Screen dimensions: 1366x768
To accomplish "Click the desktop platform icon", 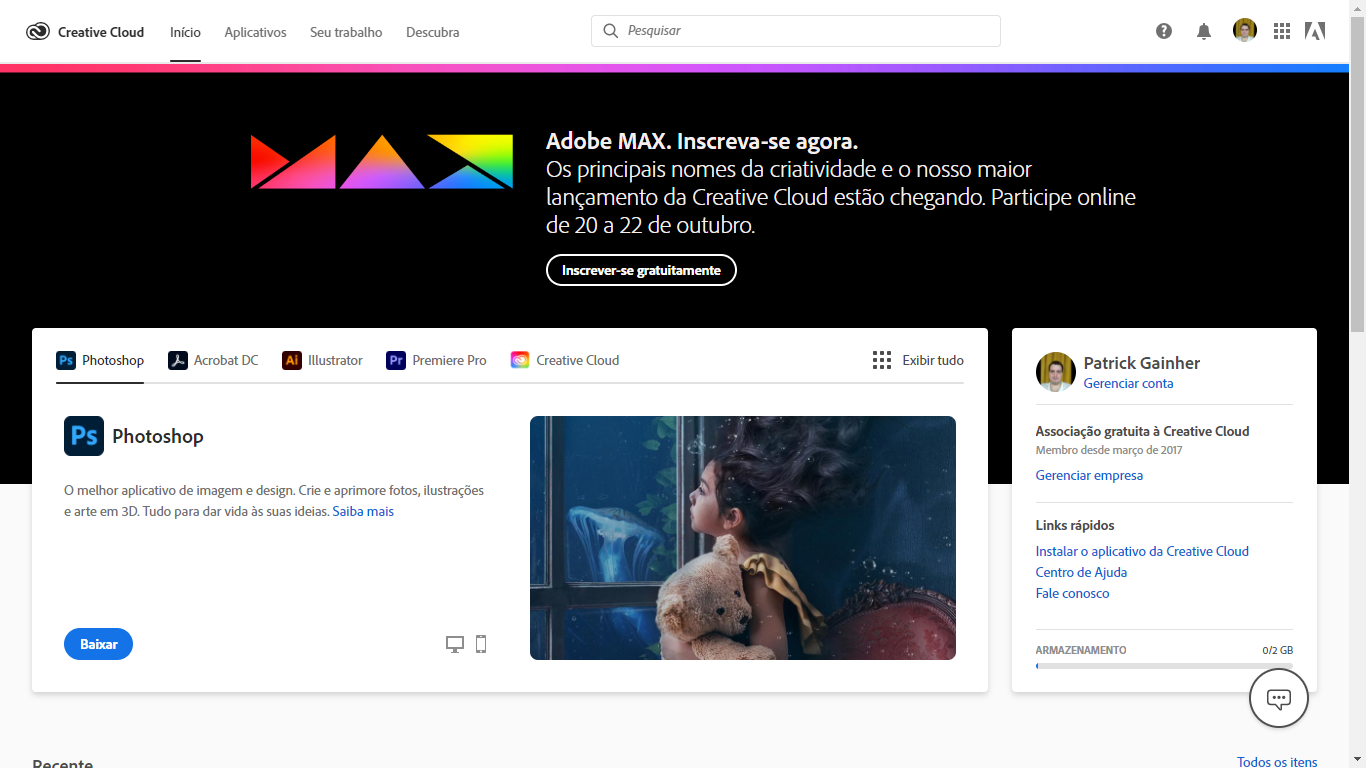I will tap(455, 644).
